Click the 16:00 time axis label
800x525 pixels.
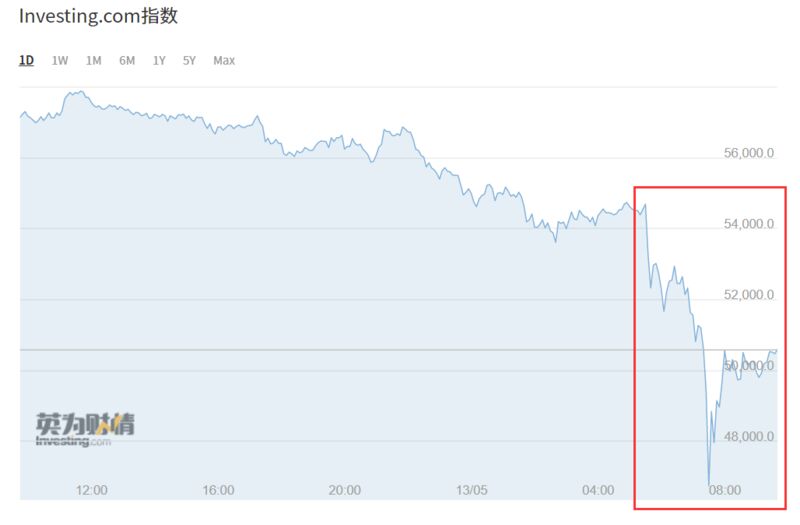pos(218,490)
